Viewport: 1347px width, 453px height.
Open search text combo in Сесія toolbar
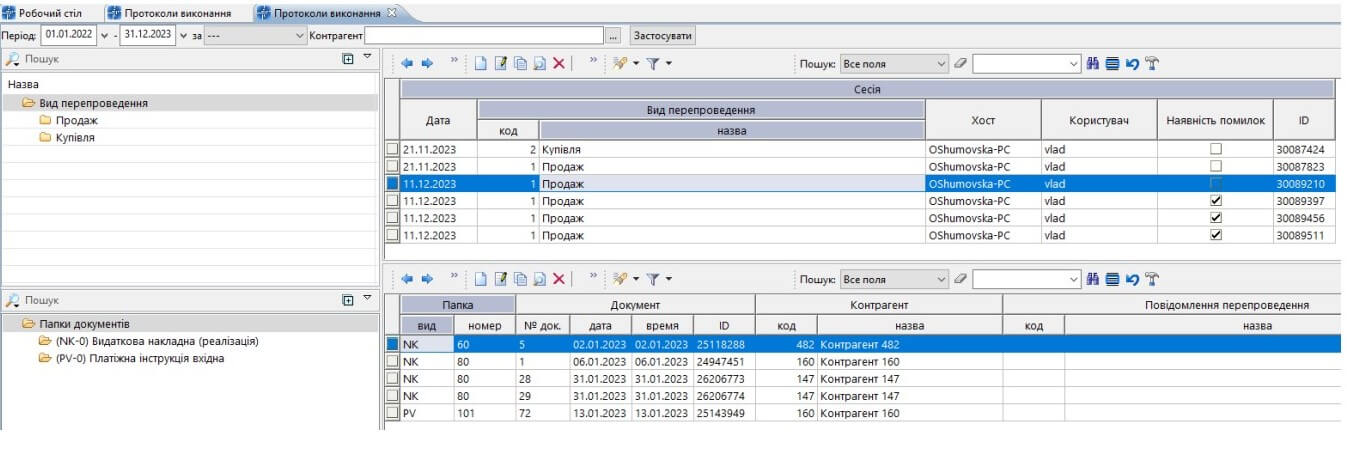tap(1075, 63)
